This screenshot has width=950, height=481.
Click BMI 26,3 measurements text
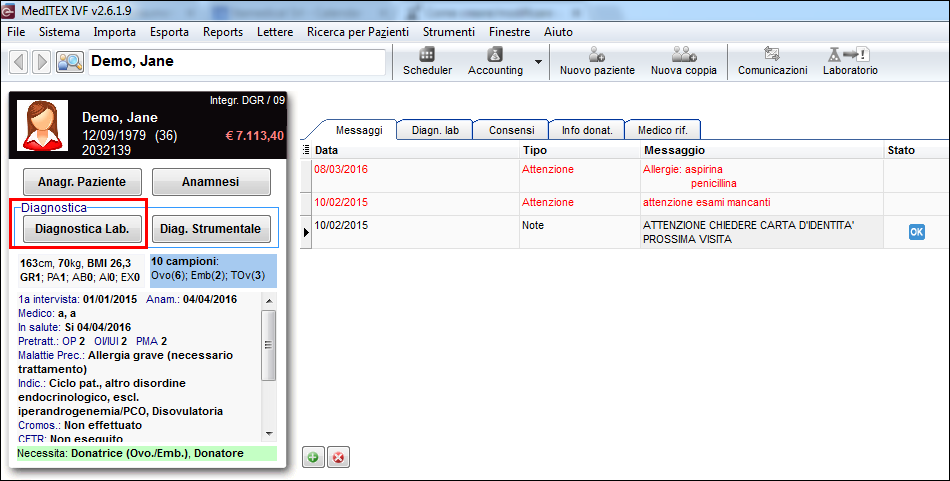coord(109,264)
